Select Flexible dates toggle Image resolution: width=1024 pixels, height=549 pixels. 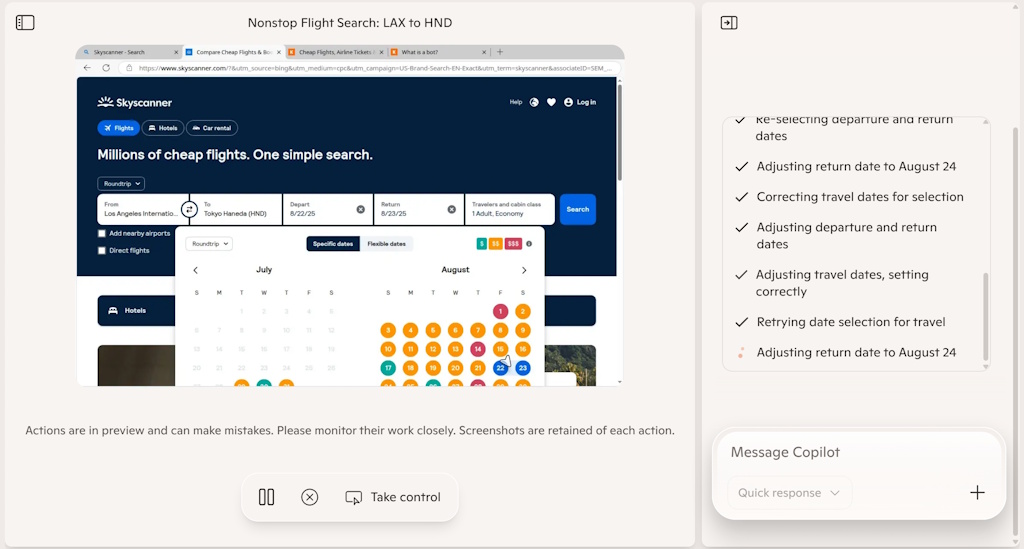(x=386, y=244)
